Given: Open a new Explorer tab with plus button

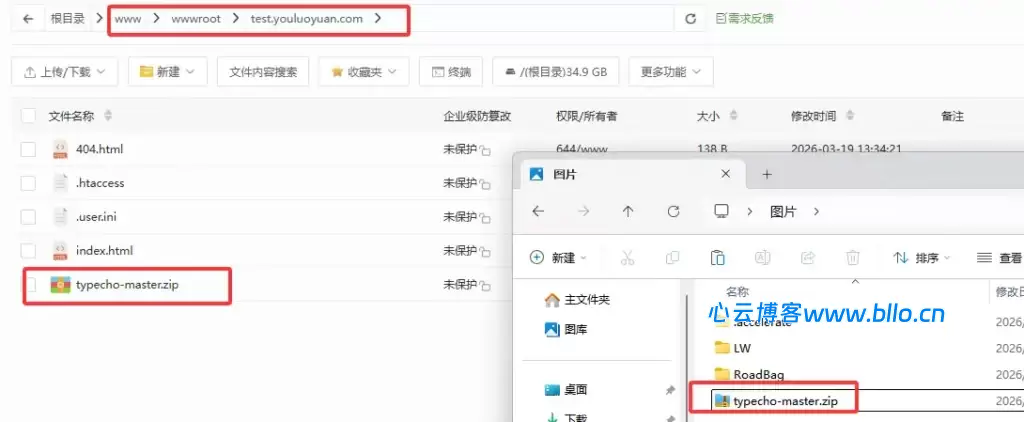Looking at the screenshot, I should 767,174.
